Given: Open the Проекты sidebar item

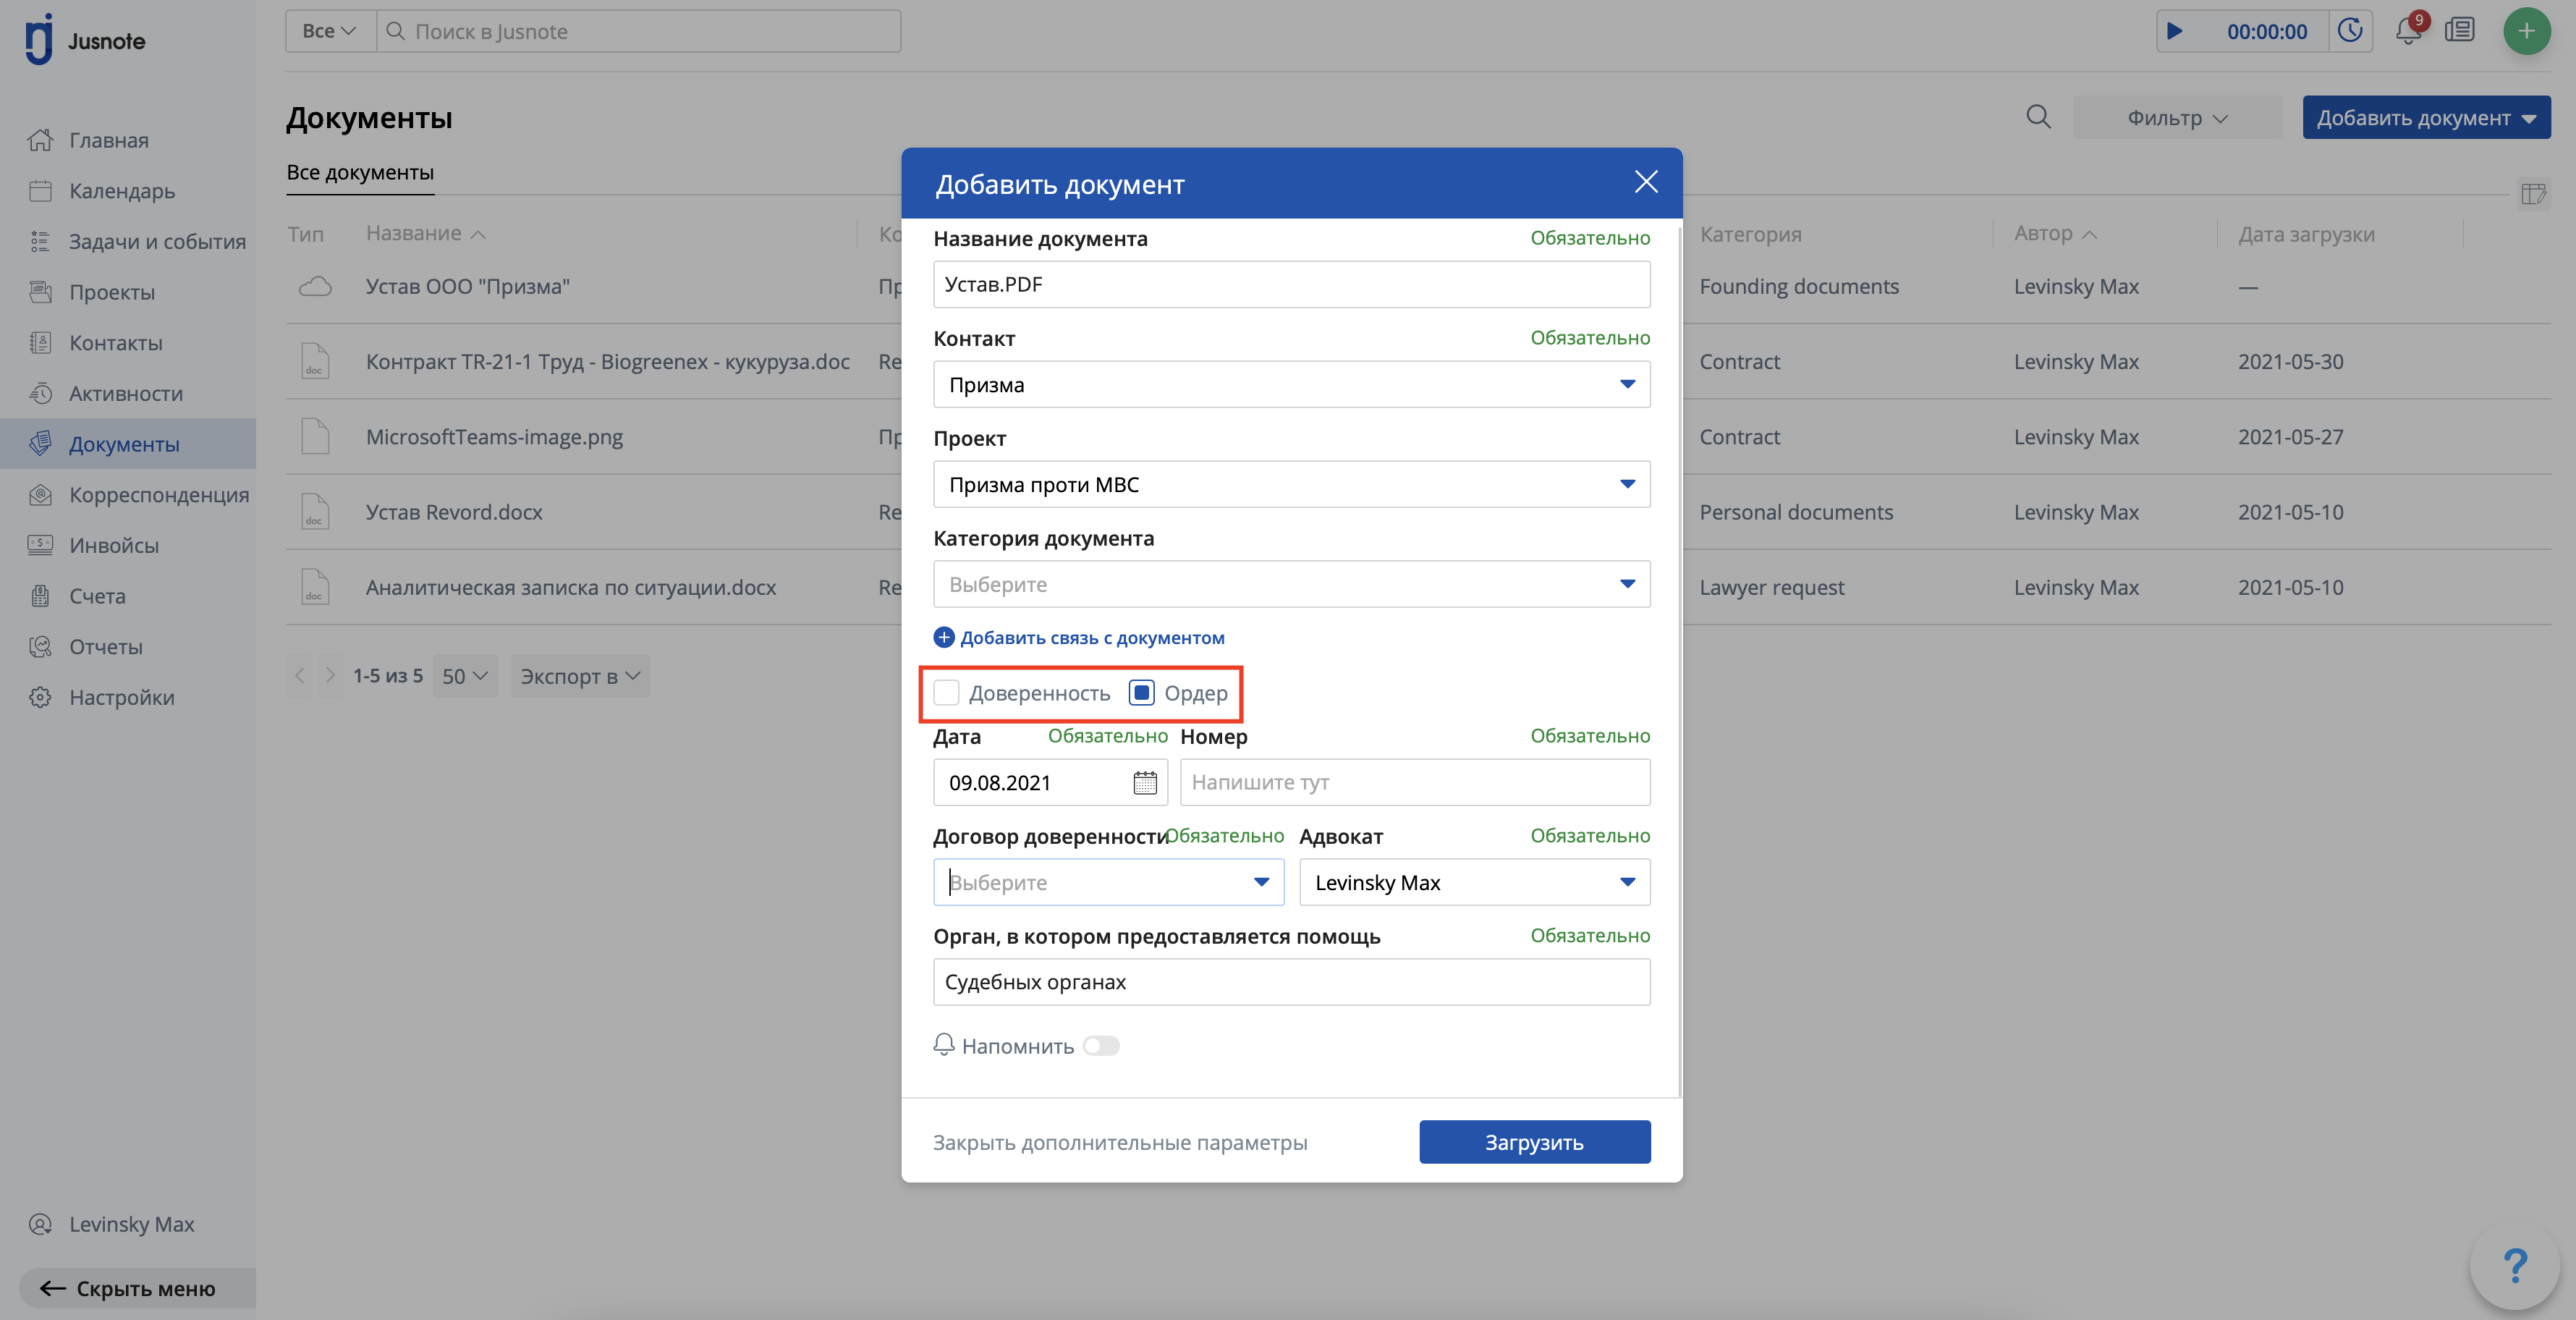Looking at the screenshot, I should coord(112,292).
